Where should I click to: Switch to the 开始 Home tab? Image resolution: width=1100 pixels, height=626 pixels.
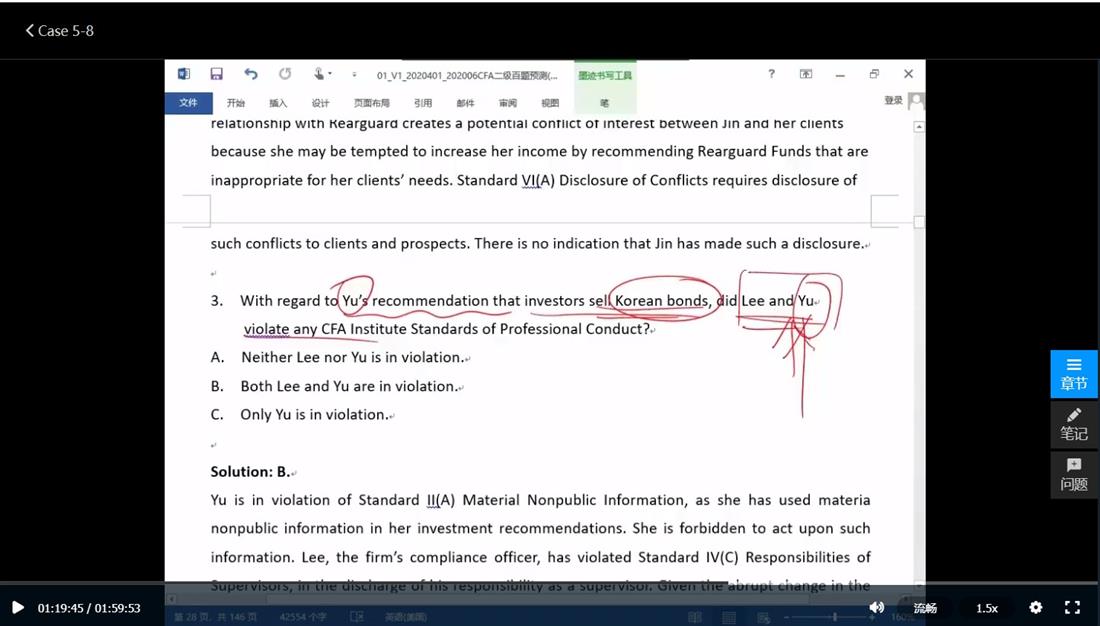click(236, 103)
